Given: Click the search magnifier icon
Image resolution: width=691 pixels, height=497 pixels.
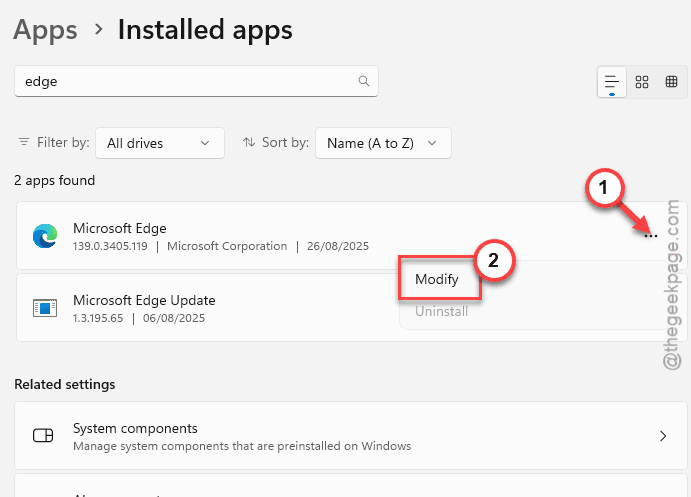Looking at the screenshot, I should tap(364, 81).
